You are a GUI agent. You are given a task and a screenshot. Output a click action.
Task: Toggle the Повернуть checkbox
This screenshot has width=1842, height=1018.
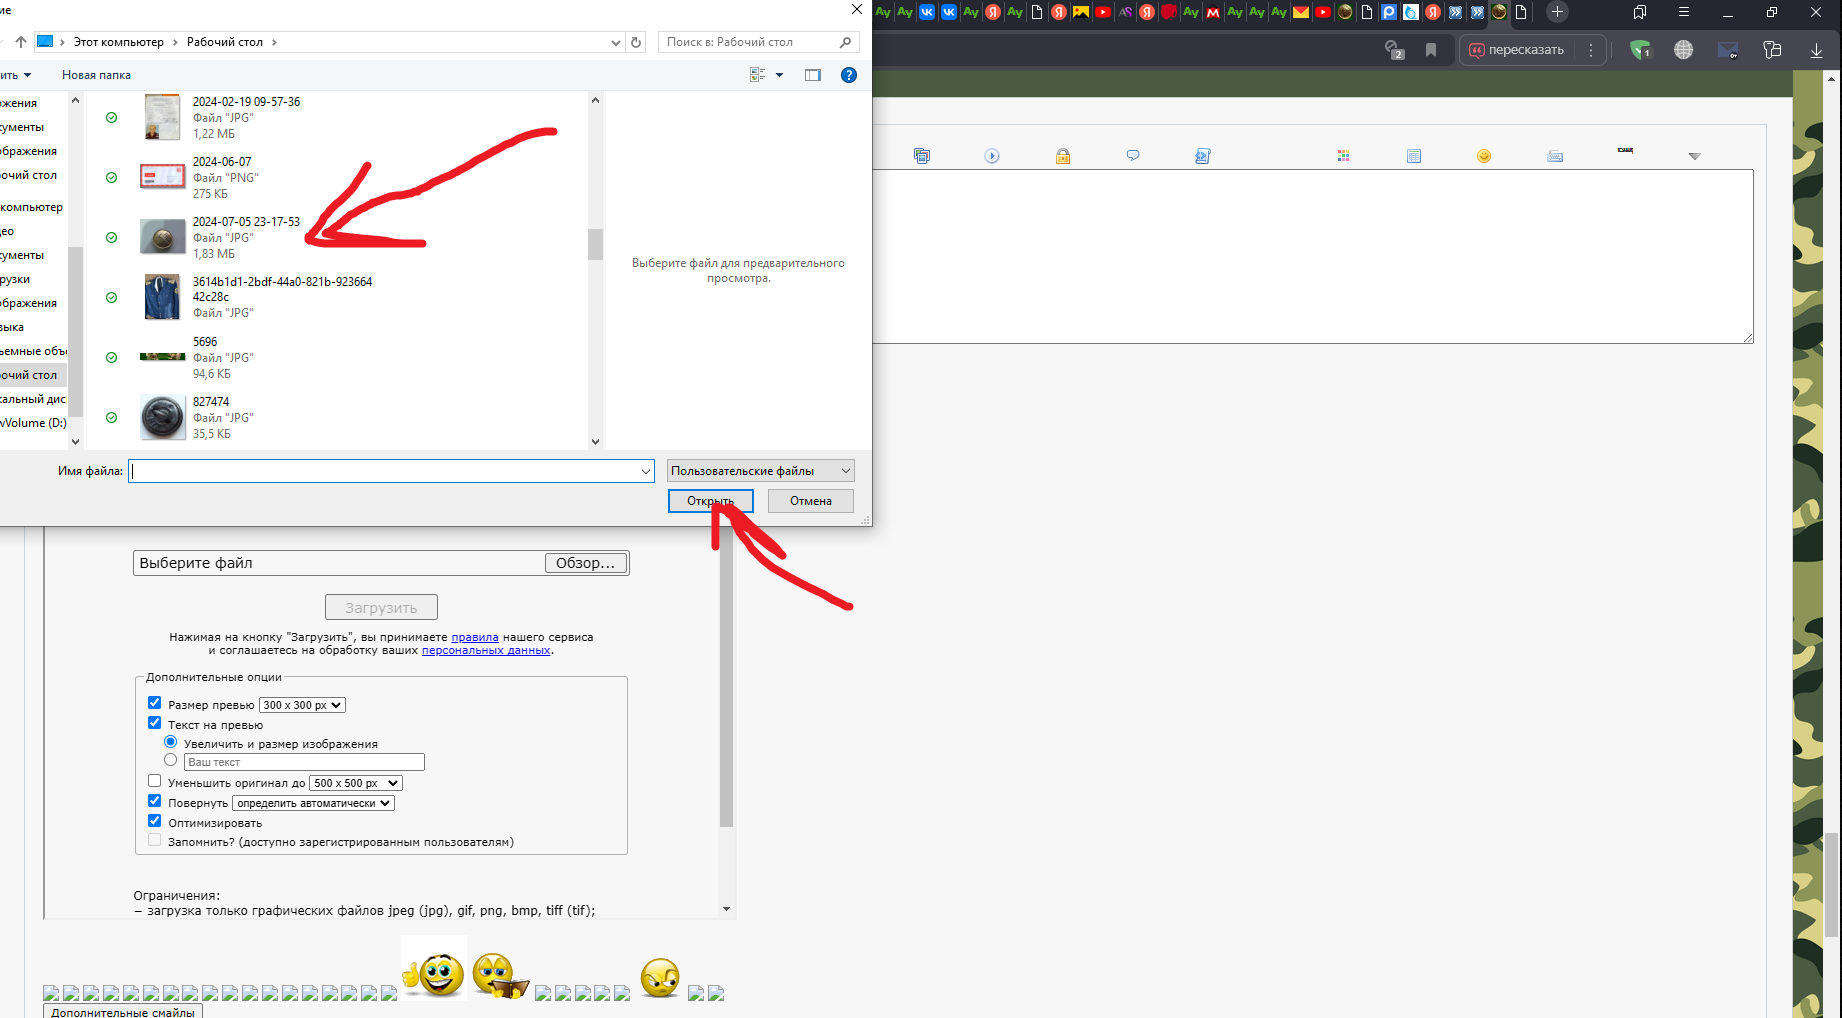(x=154, y=801)
